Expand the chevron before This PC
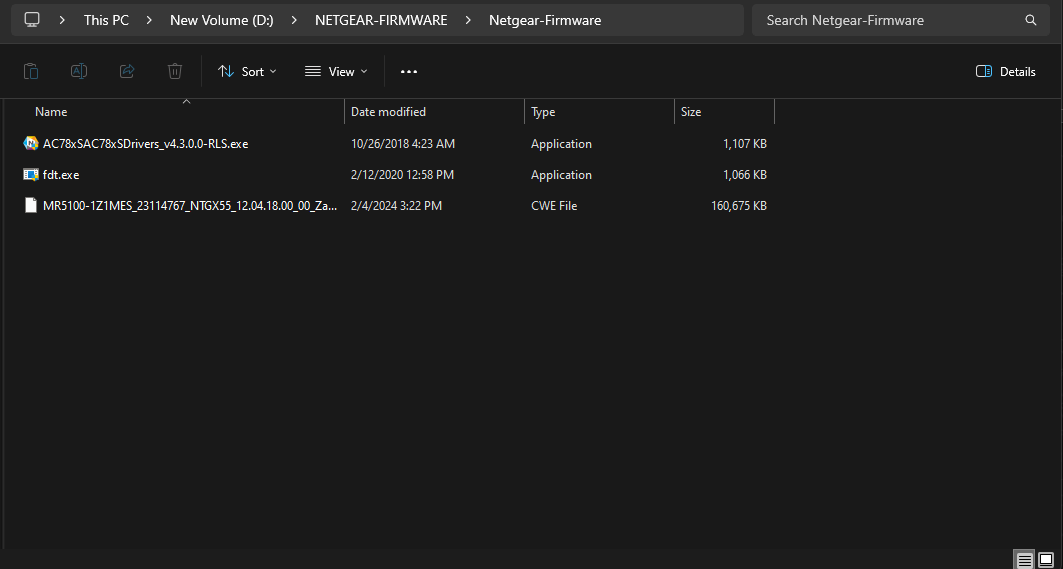1063x569 pixels. point(62,20)
